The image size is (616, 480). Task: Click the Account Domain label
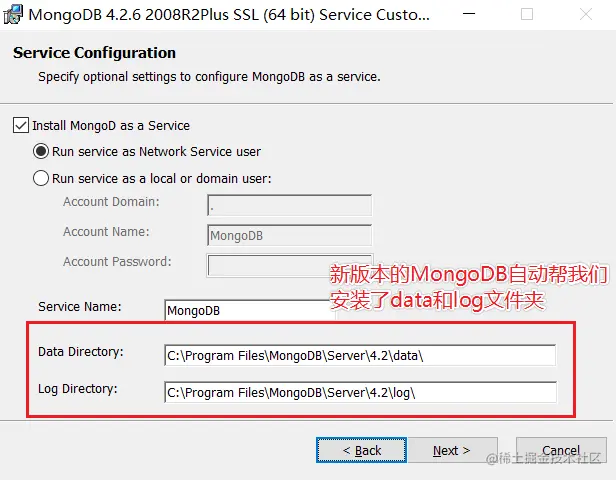pos(111,202)
